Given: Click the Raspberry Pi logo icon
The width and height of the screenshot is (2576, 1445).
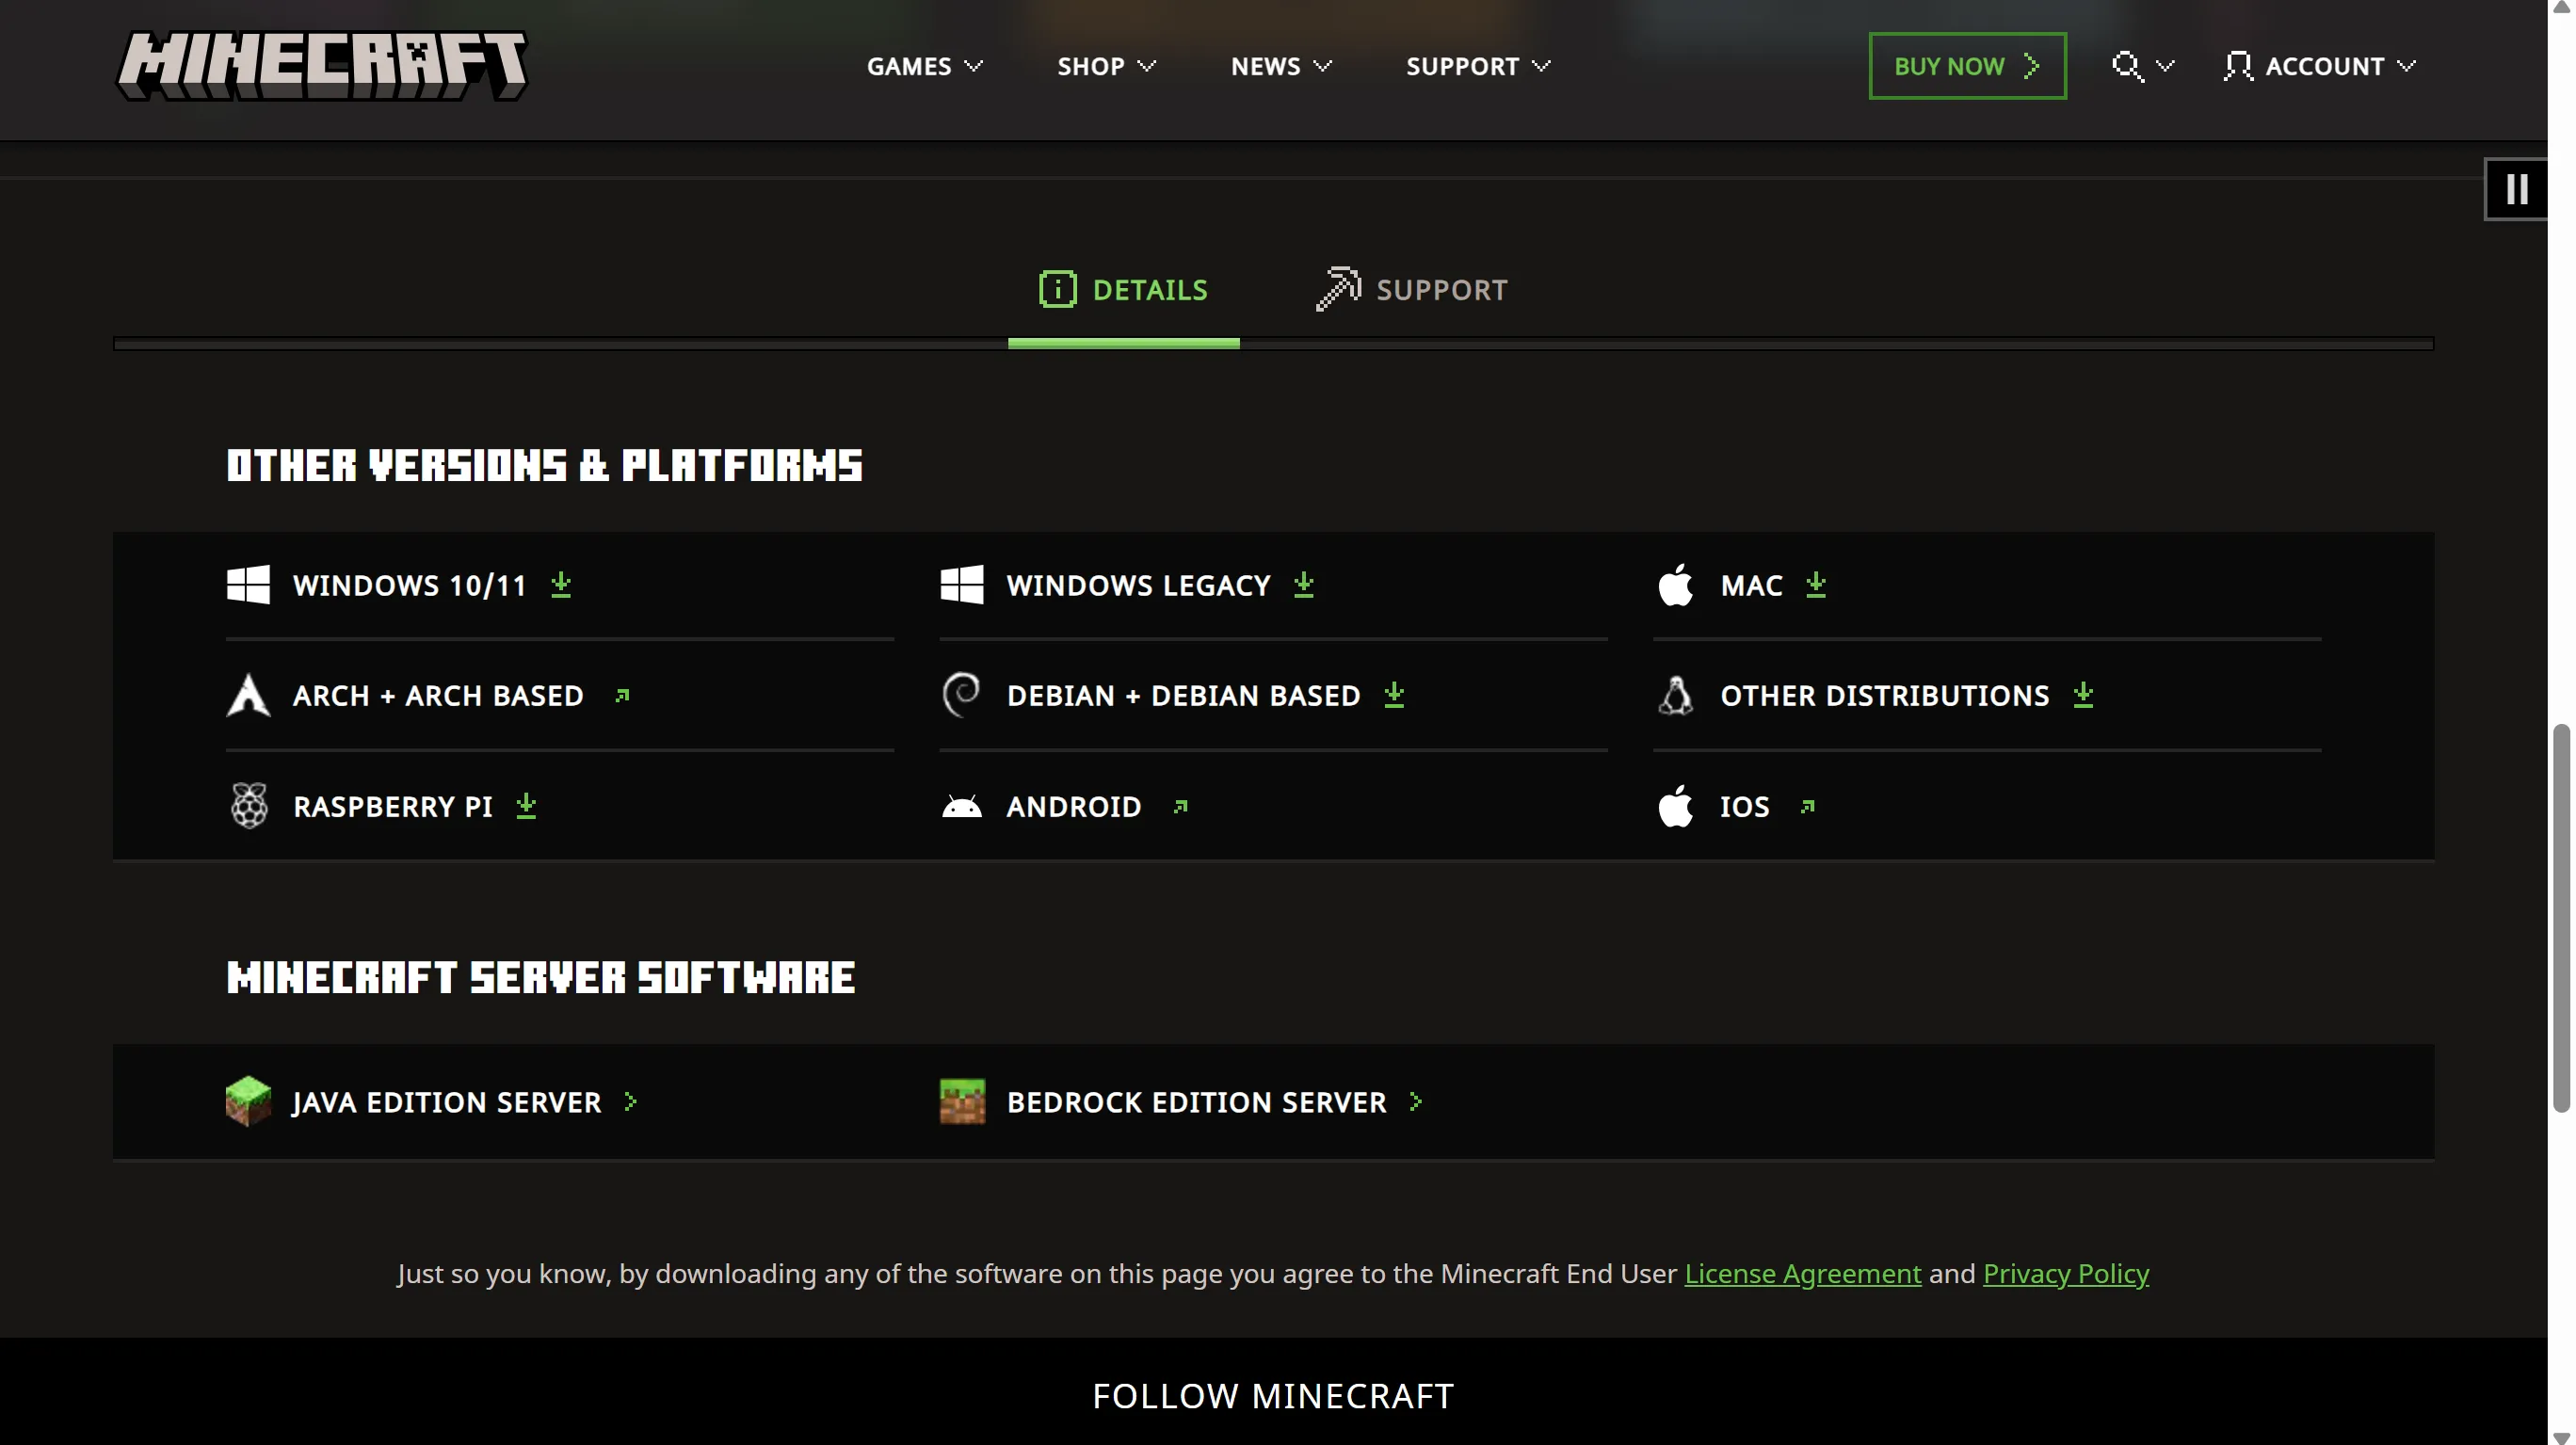Looking at the screenshot, I should (248, 806).
